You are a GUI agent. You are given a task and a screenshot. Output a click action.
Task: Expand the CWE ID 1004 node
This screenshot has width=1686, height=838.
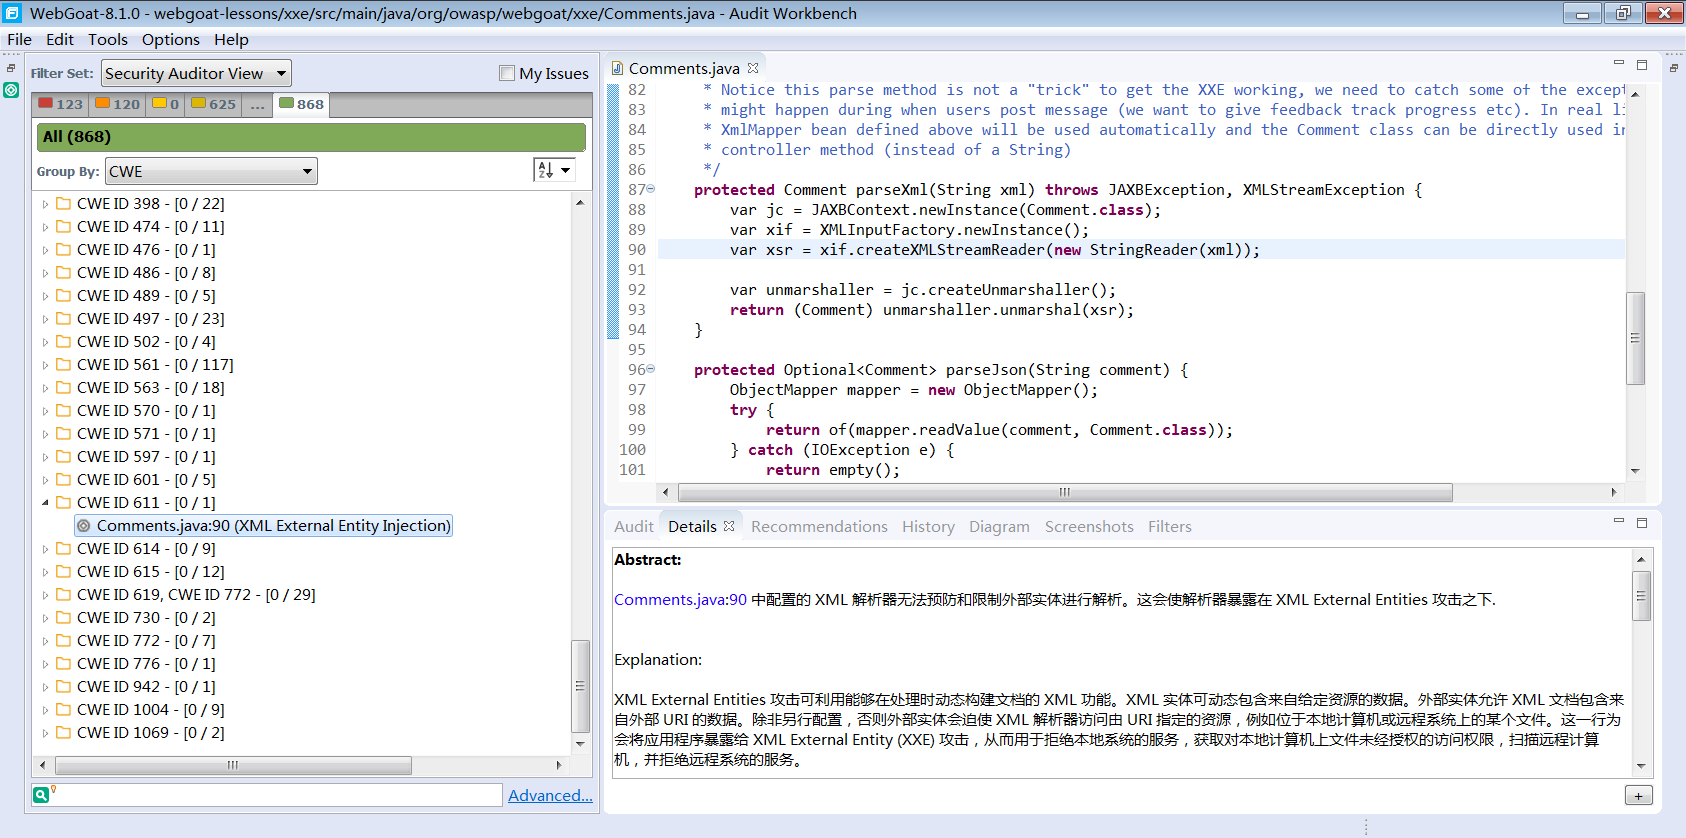point(45,709)
